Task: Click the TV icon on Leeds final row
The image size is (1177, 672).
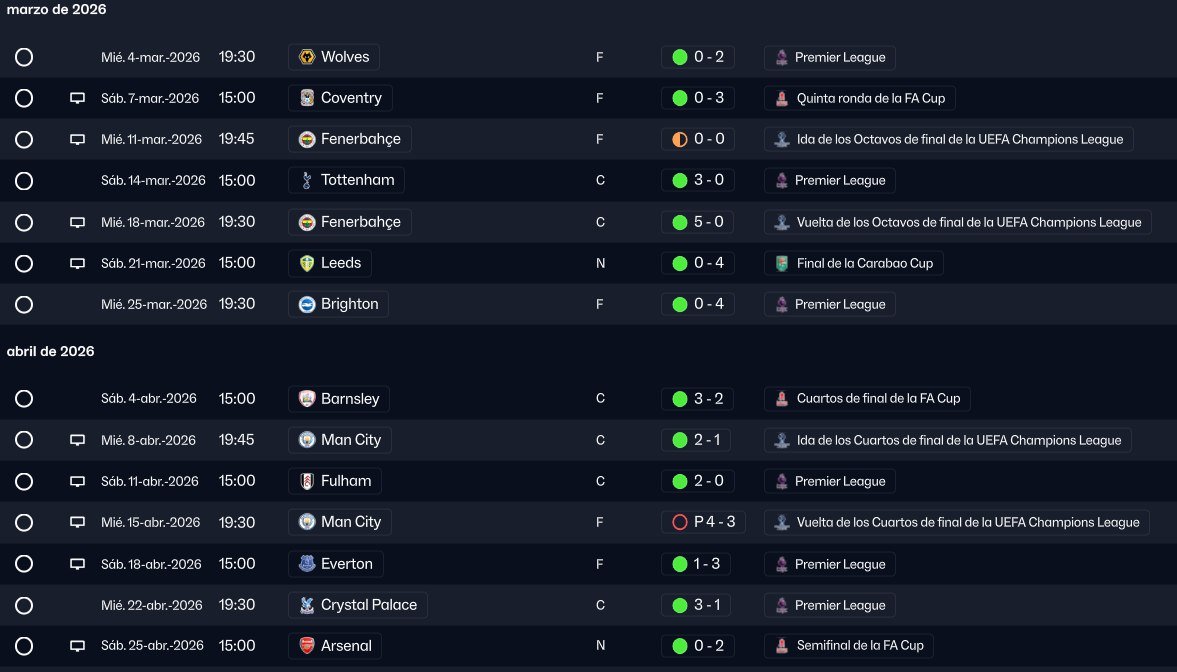Action: pos(77,264)
